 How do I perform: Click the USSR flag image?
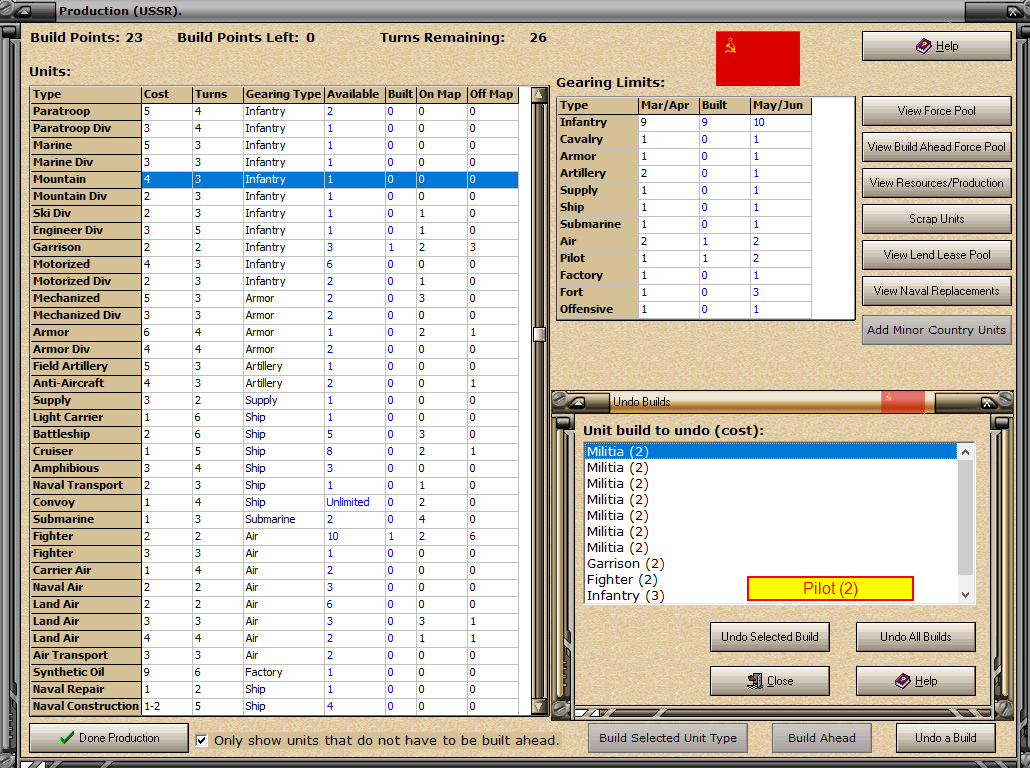(757, 58)
